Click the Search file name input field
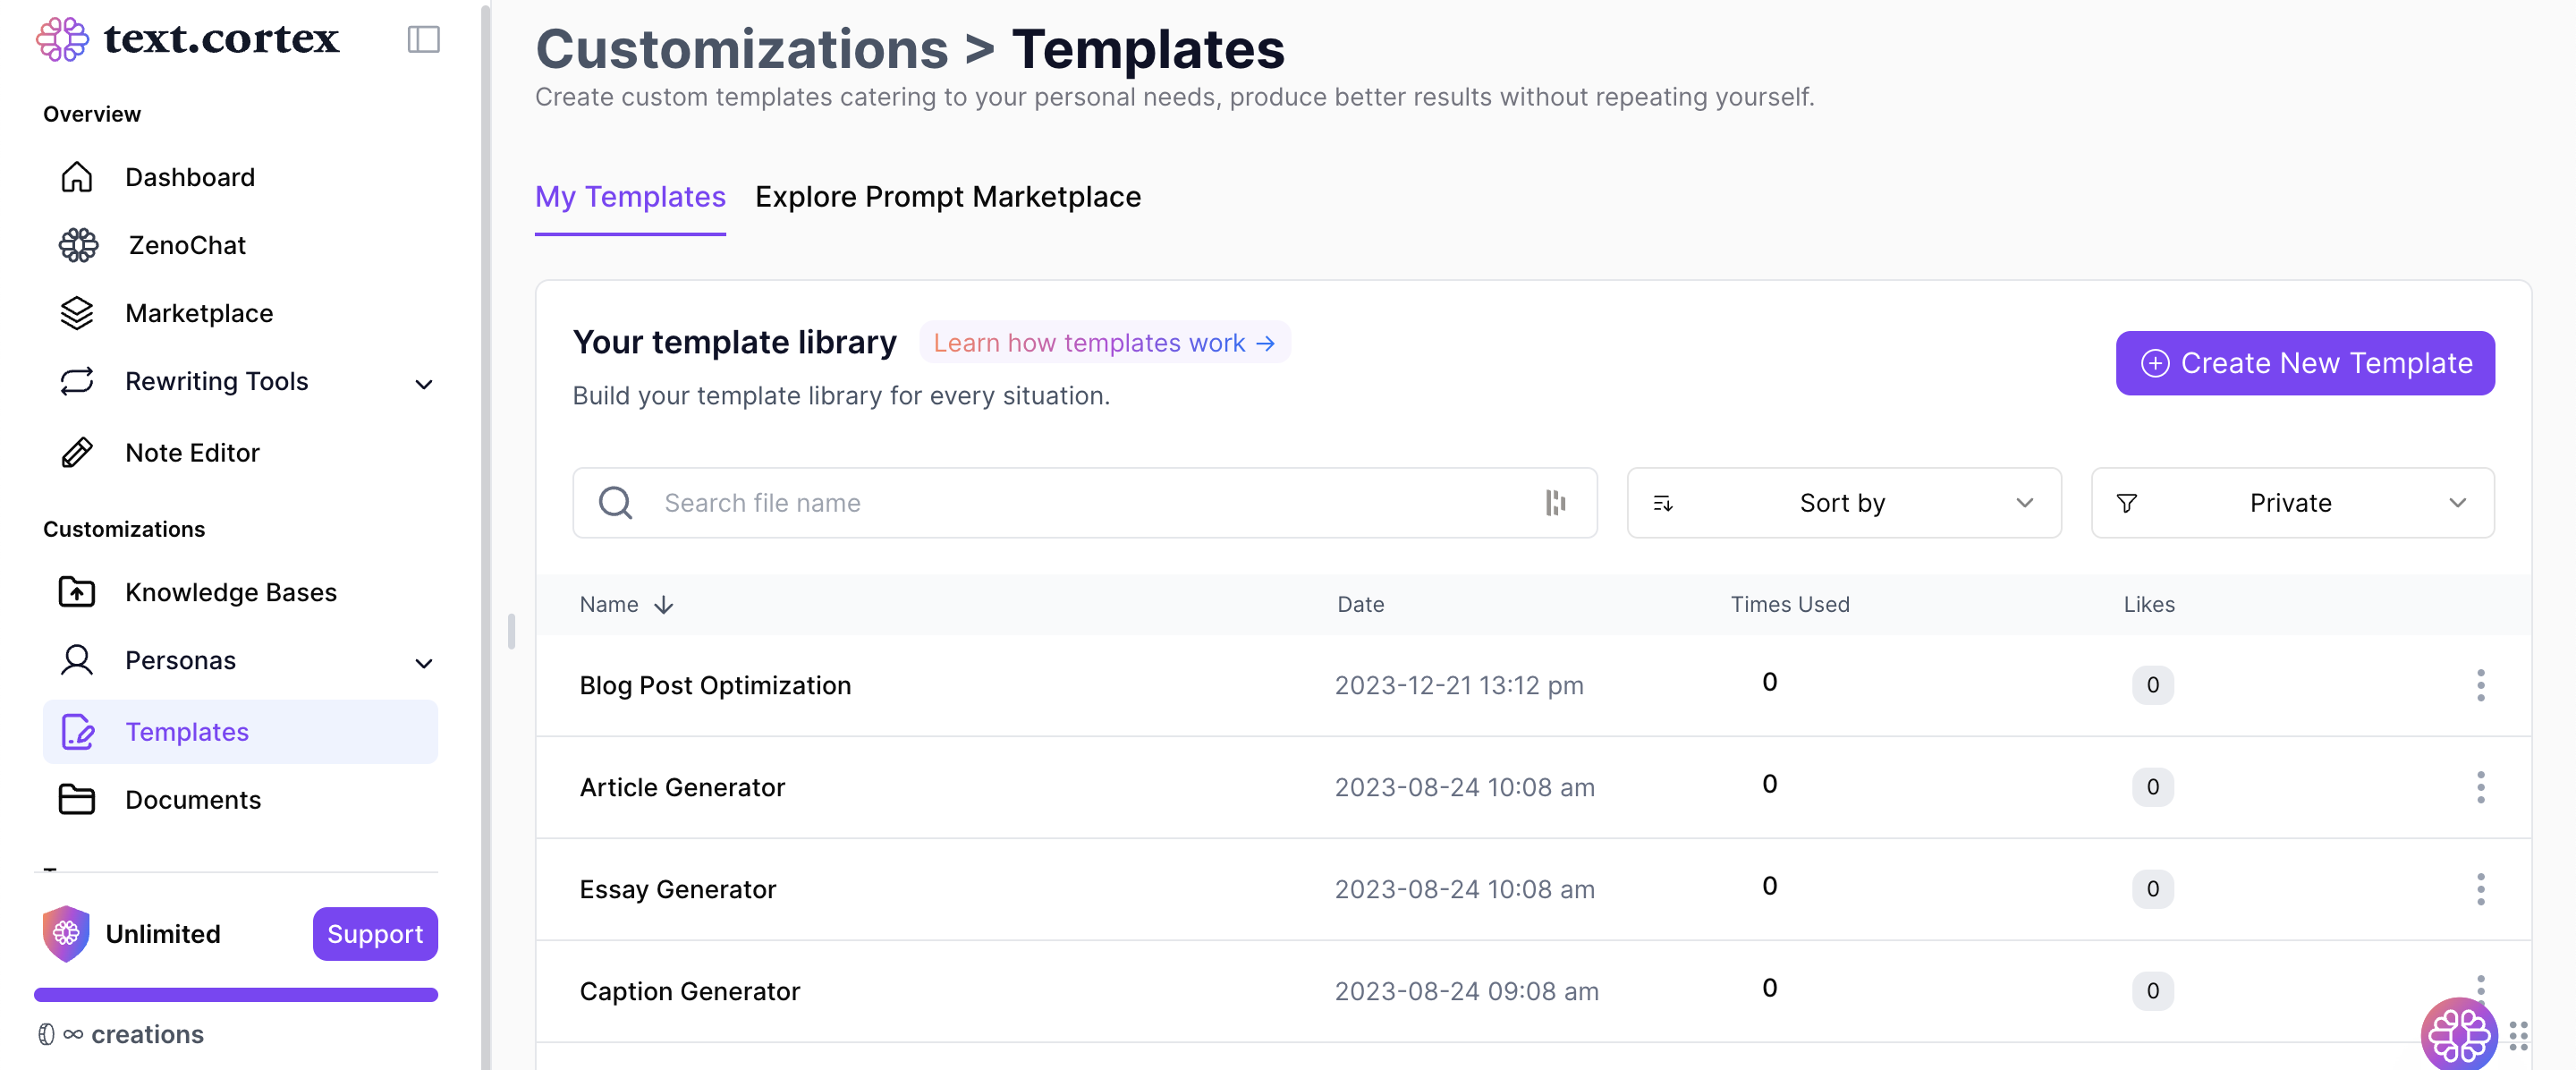Viewport: 2576px width, 1070px height. 1000,502
